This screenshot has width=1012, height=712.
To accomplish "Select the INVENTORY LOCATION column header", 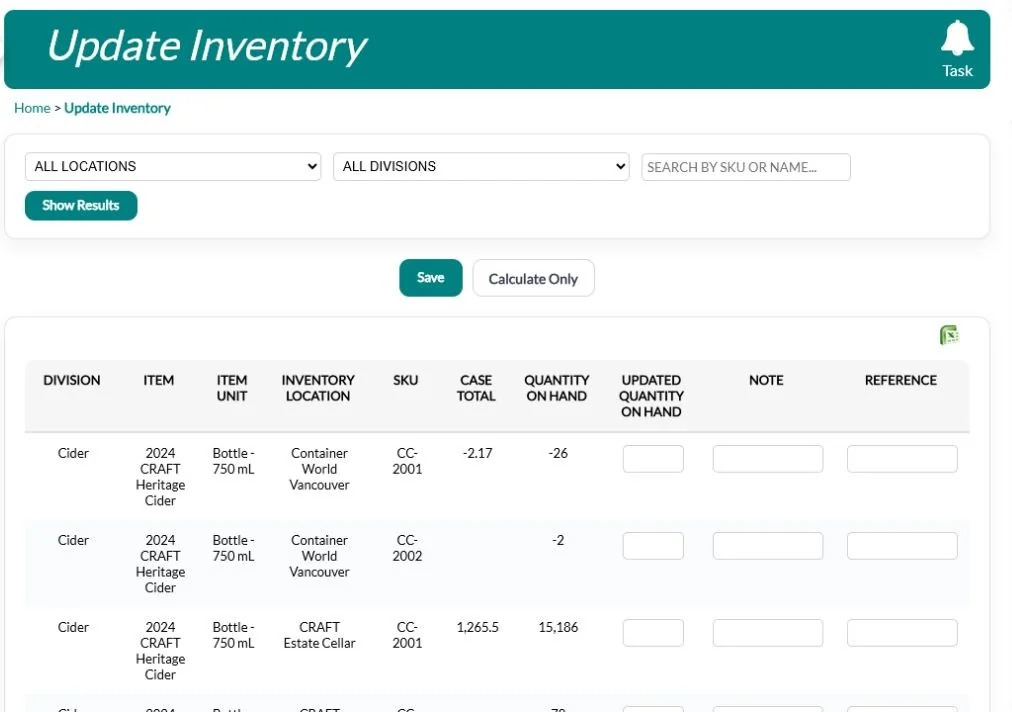I will 318,388.
